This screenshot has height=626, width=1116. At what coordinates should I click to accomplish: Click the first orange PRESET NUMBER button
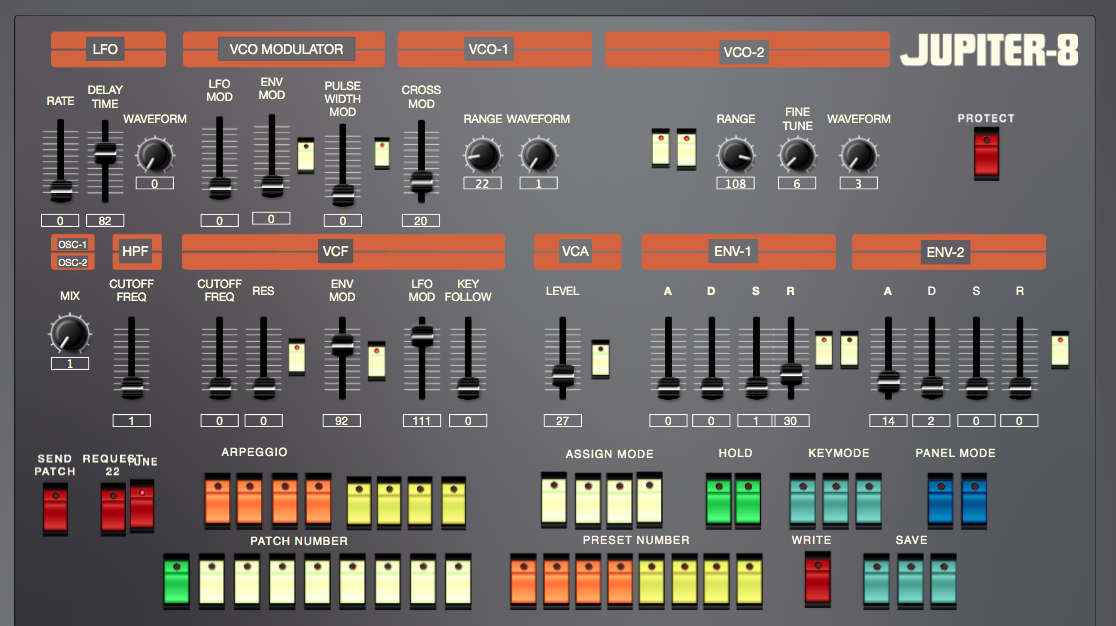click(523, 581)
